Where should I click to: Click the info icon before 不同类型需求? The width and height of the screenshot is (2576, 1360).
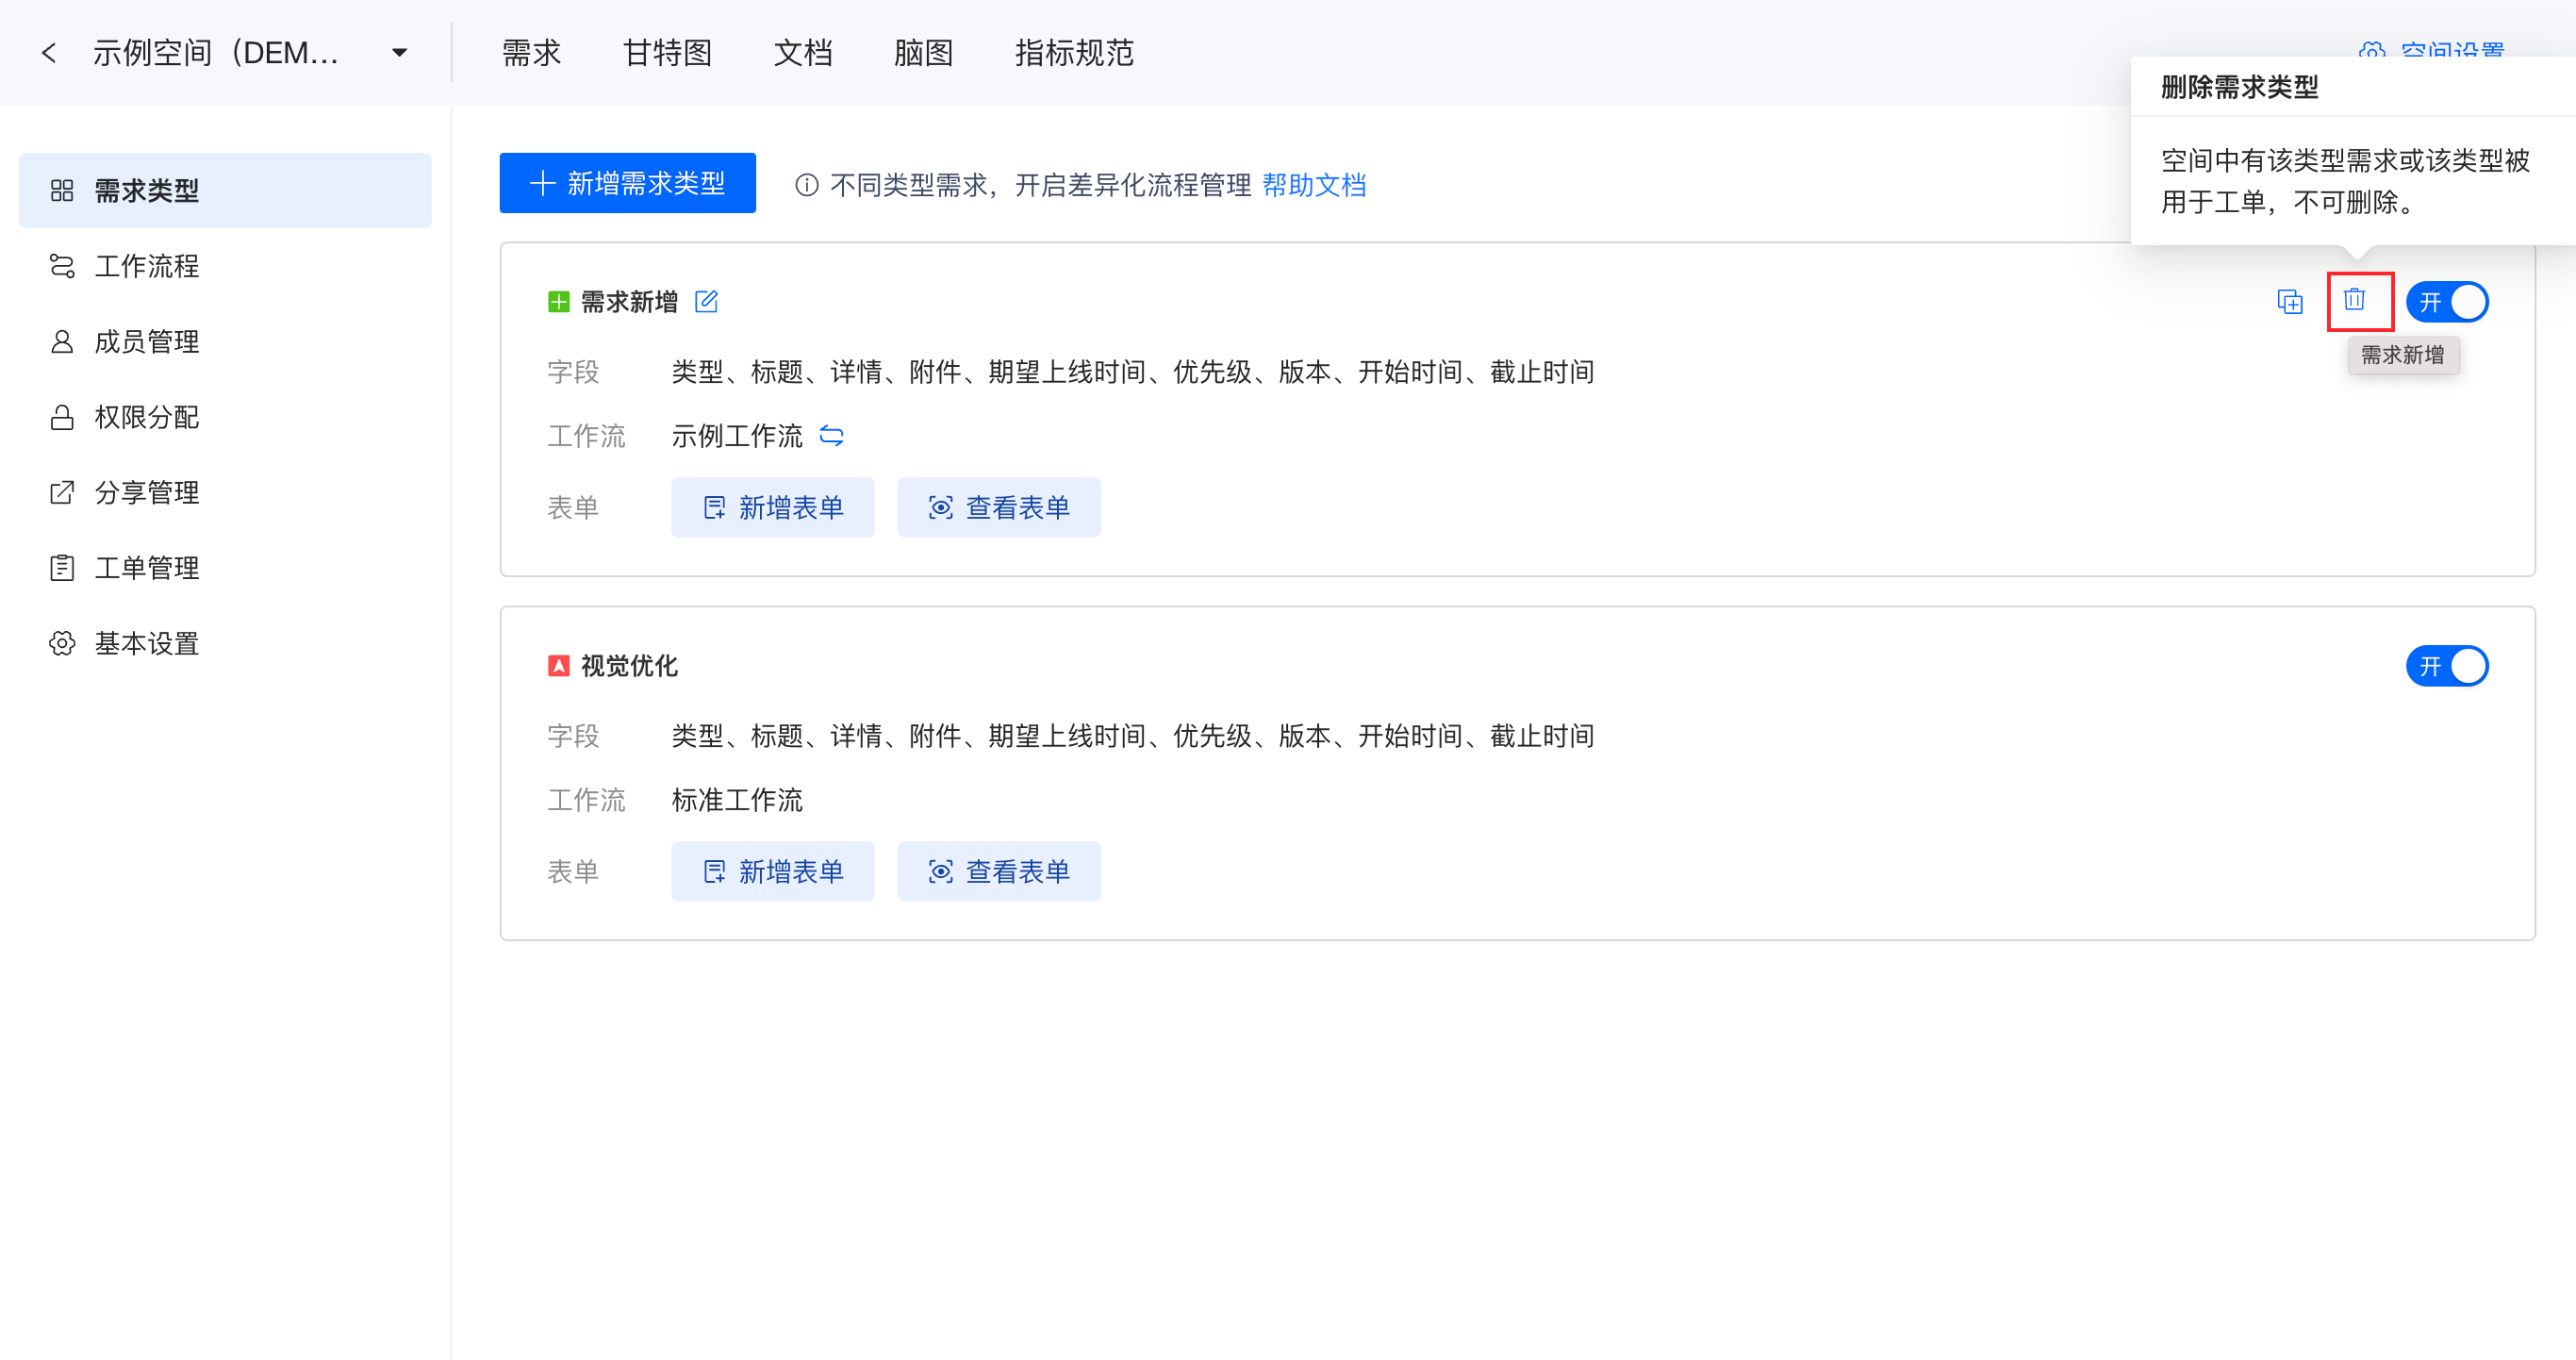coord(806,185)
